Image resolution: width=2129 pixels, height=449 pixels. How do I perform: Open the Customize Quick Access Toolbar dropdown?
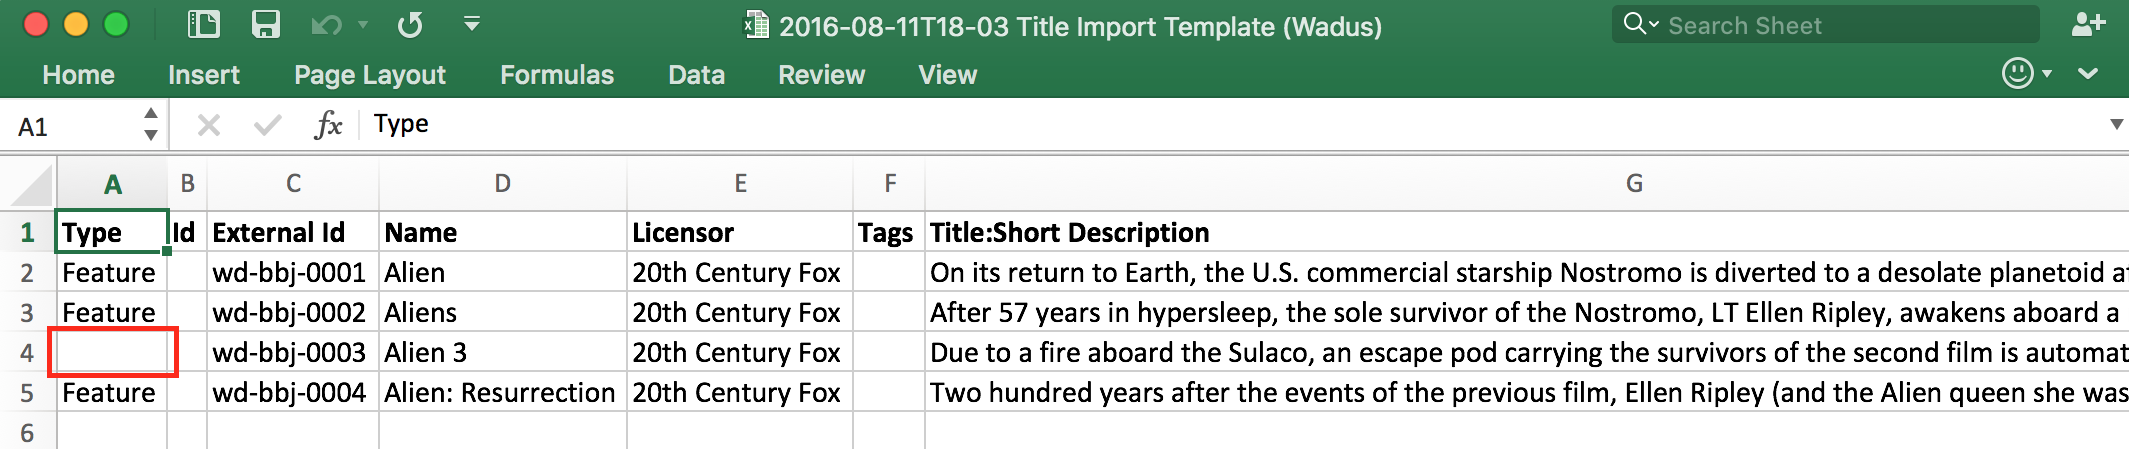472,24
